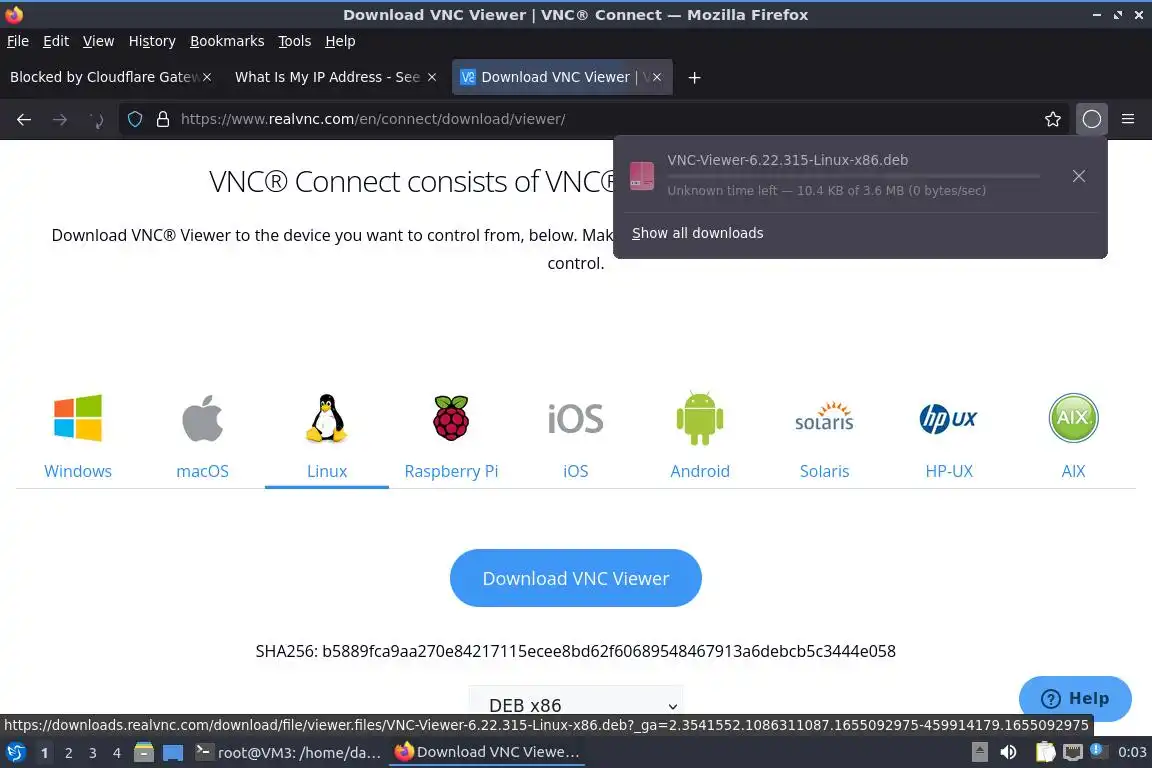The height and width of the screenshot is (768, 1152).
Task: Open the clipboard tray icon
Action: [1045, 752]
